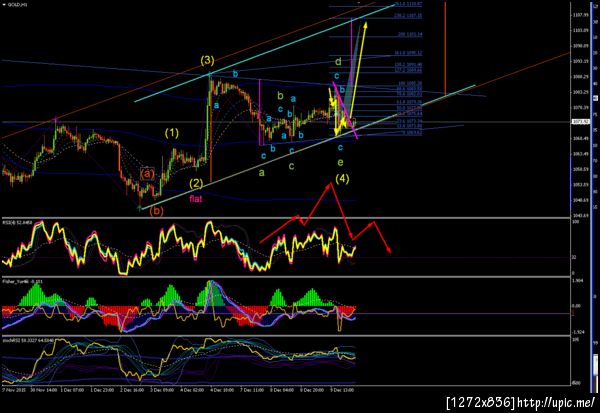Screen dimensions: 600x413
Task: Select the 161.8 Fibonacci level label
Action: coord(408,53)
